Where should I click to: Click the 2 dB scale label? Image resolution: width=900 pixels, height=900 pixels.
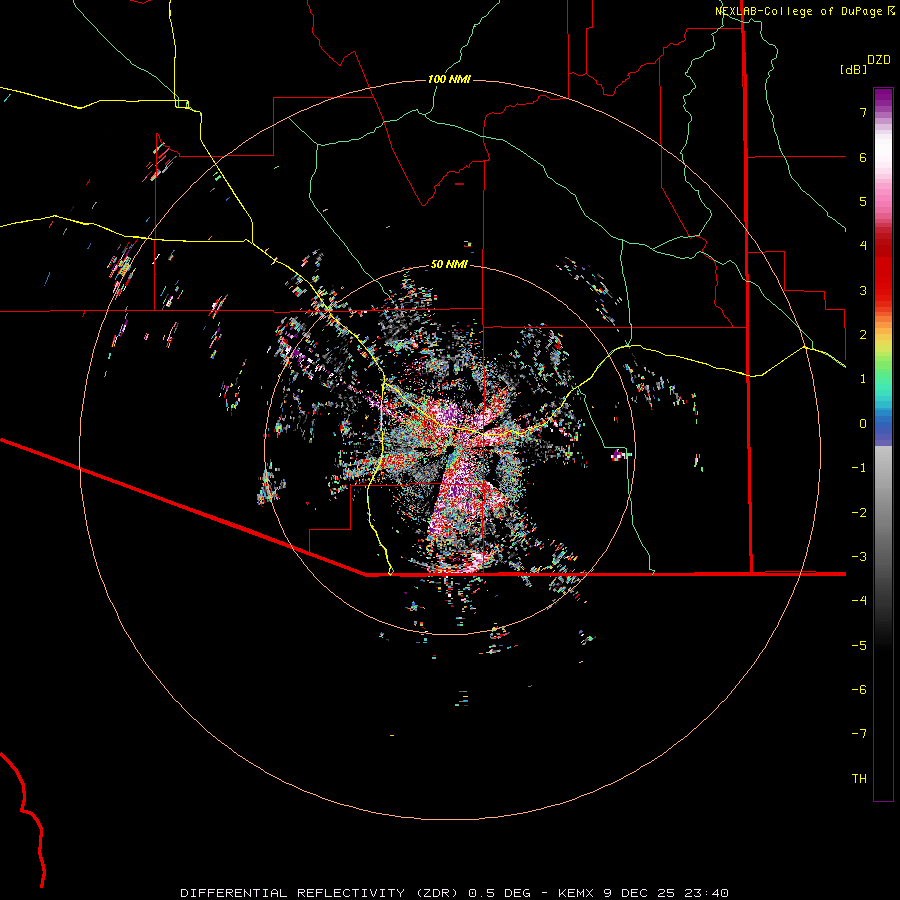pos(863,335)
